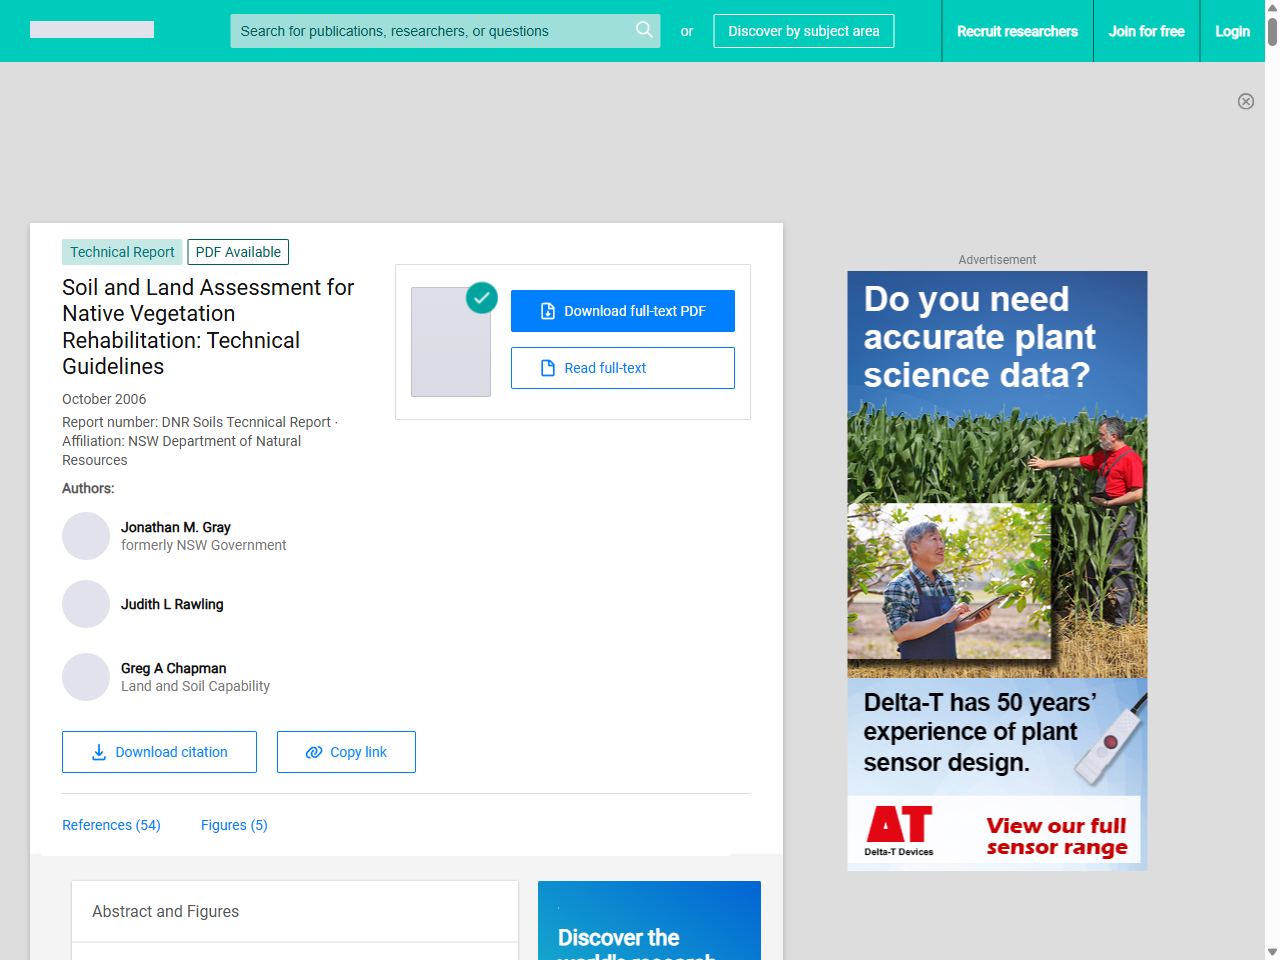Click the chain link icon in Copy link

pyautogui.click(x=314, y=752)
